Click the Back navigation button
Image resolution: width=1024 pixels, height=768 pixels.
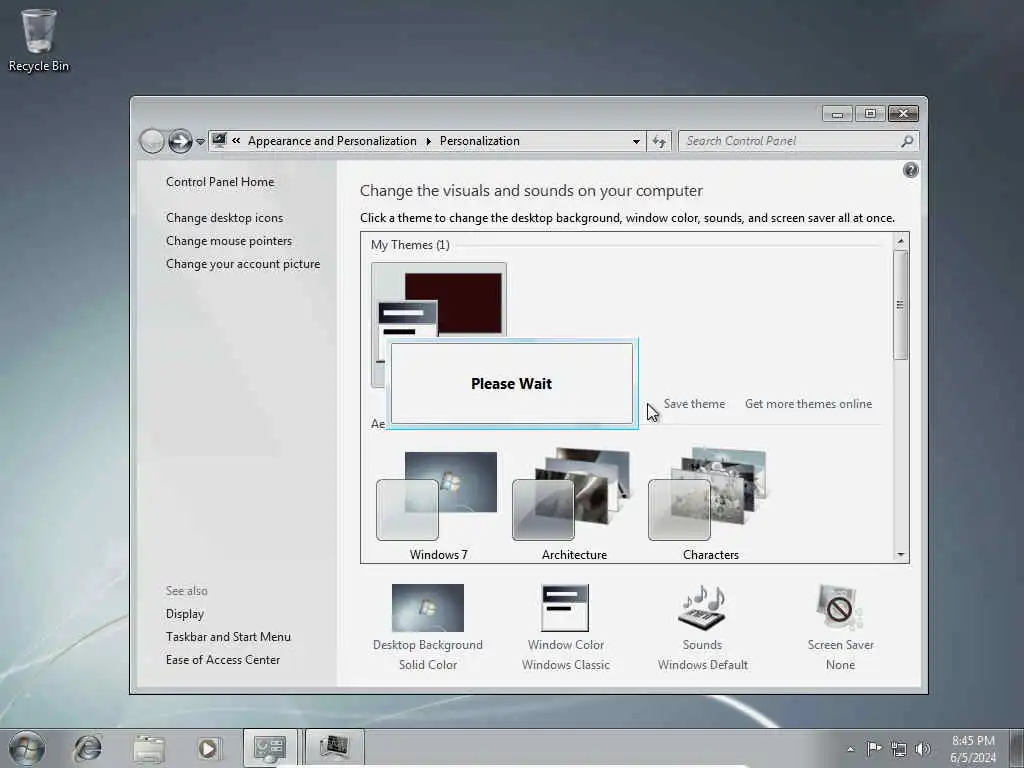click(x=152, y=141)
